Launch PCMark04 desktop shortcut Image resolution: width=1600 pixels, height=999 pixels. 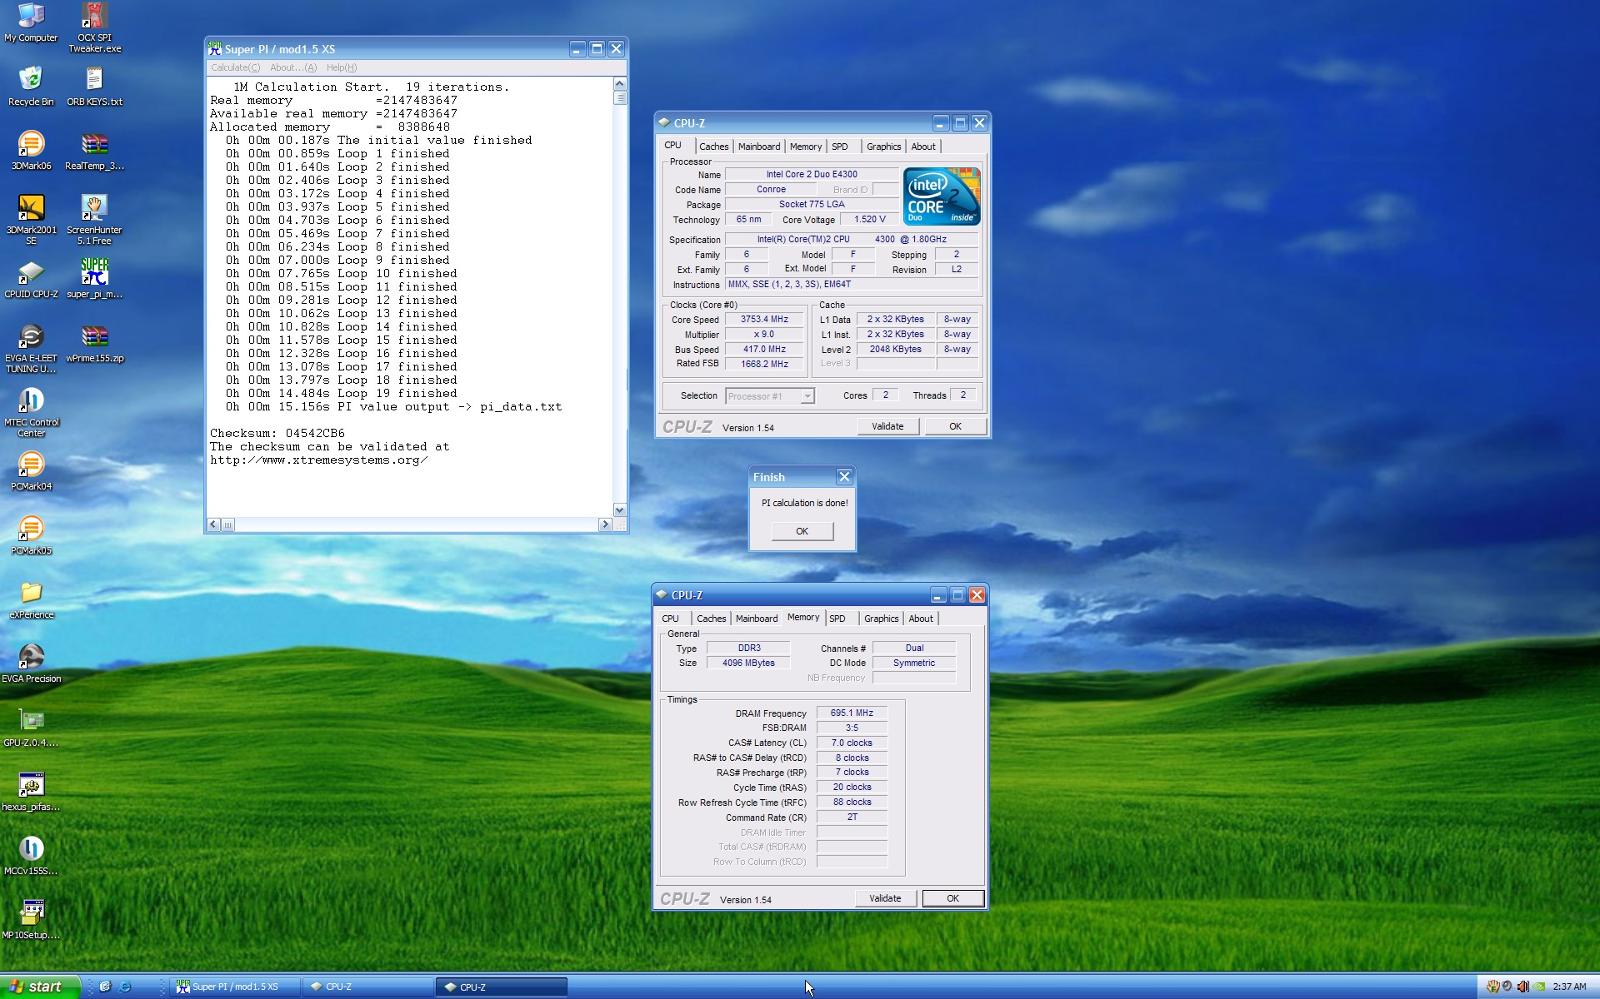pyautogui.click(x=31, y=471)
